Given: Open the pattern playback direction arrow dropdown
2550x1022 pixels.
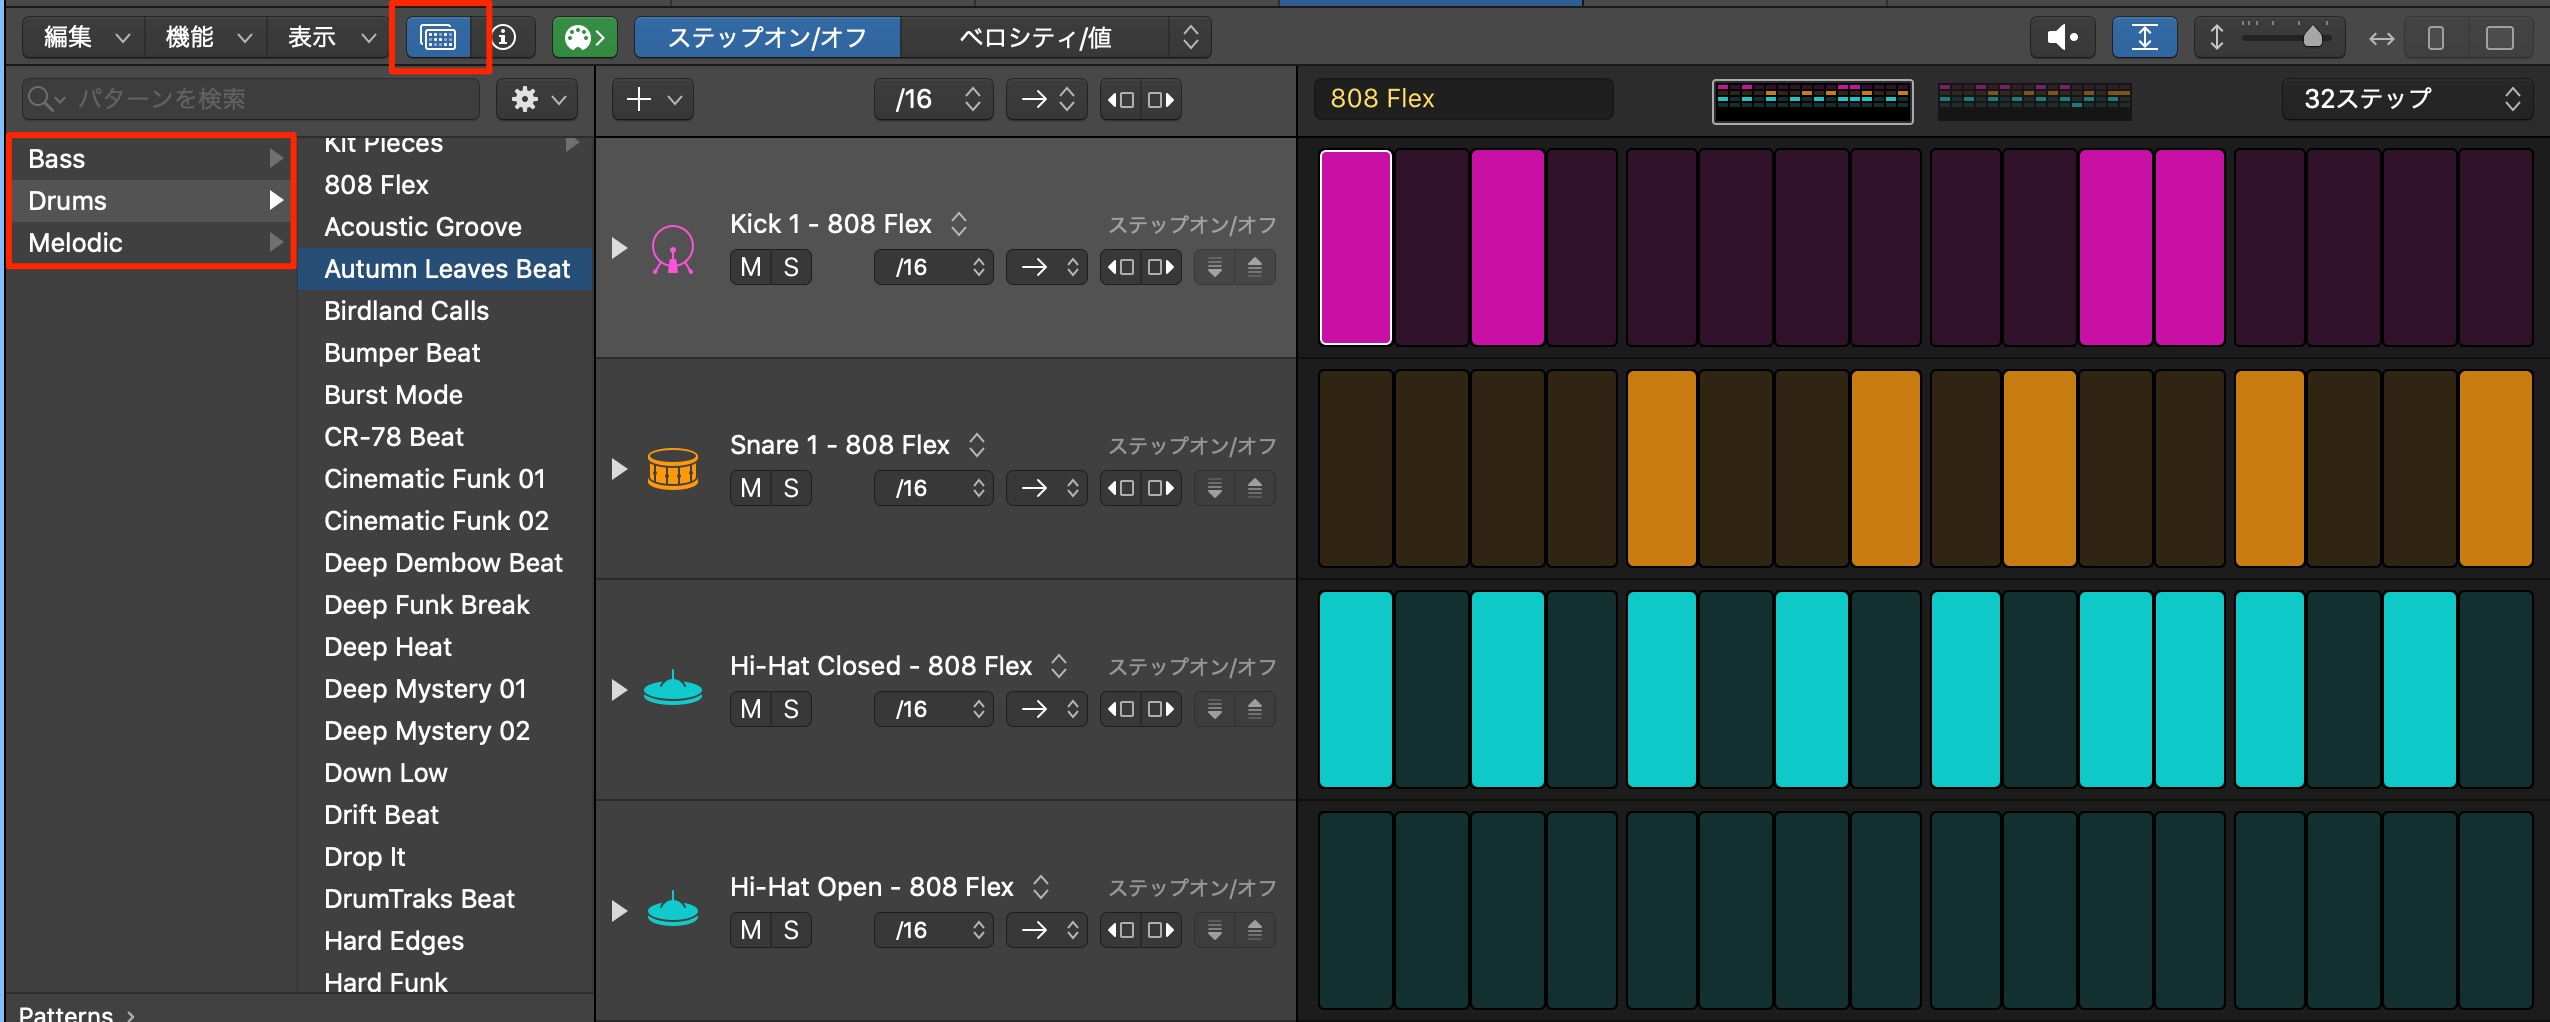Looking at the screenshot, I should click(1046, 99).
